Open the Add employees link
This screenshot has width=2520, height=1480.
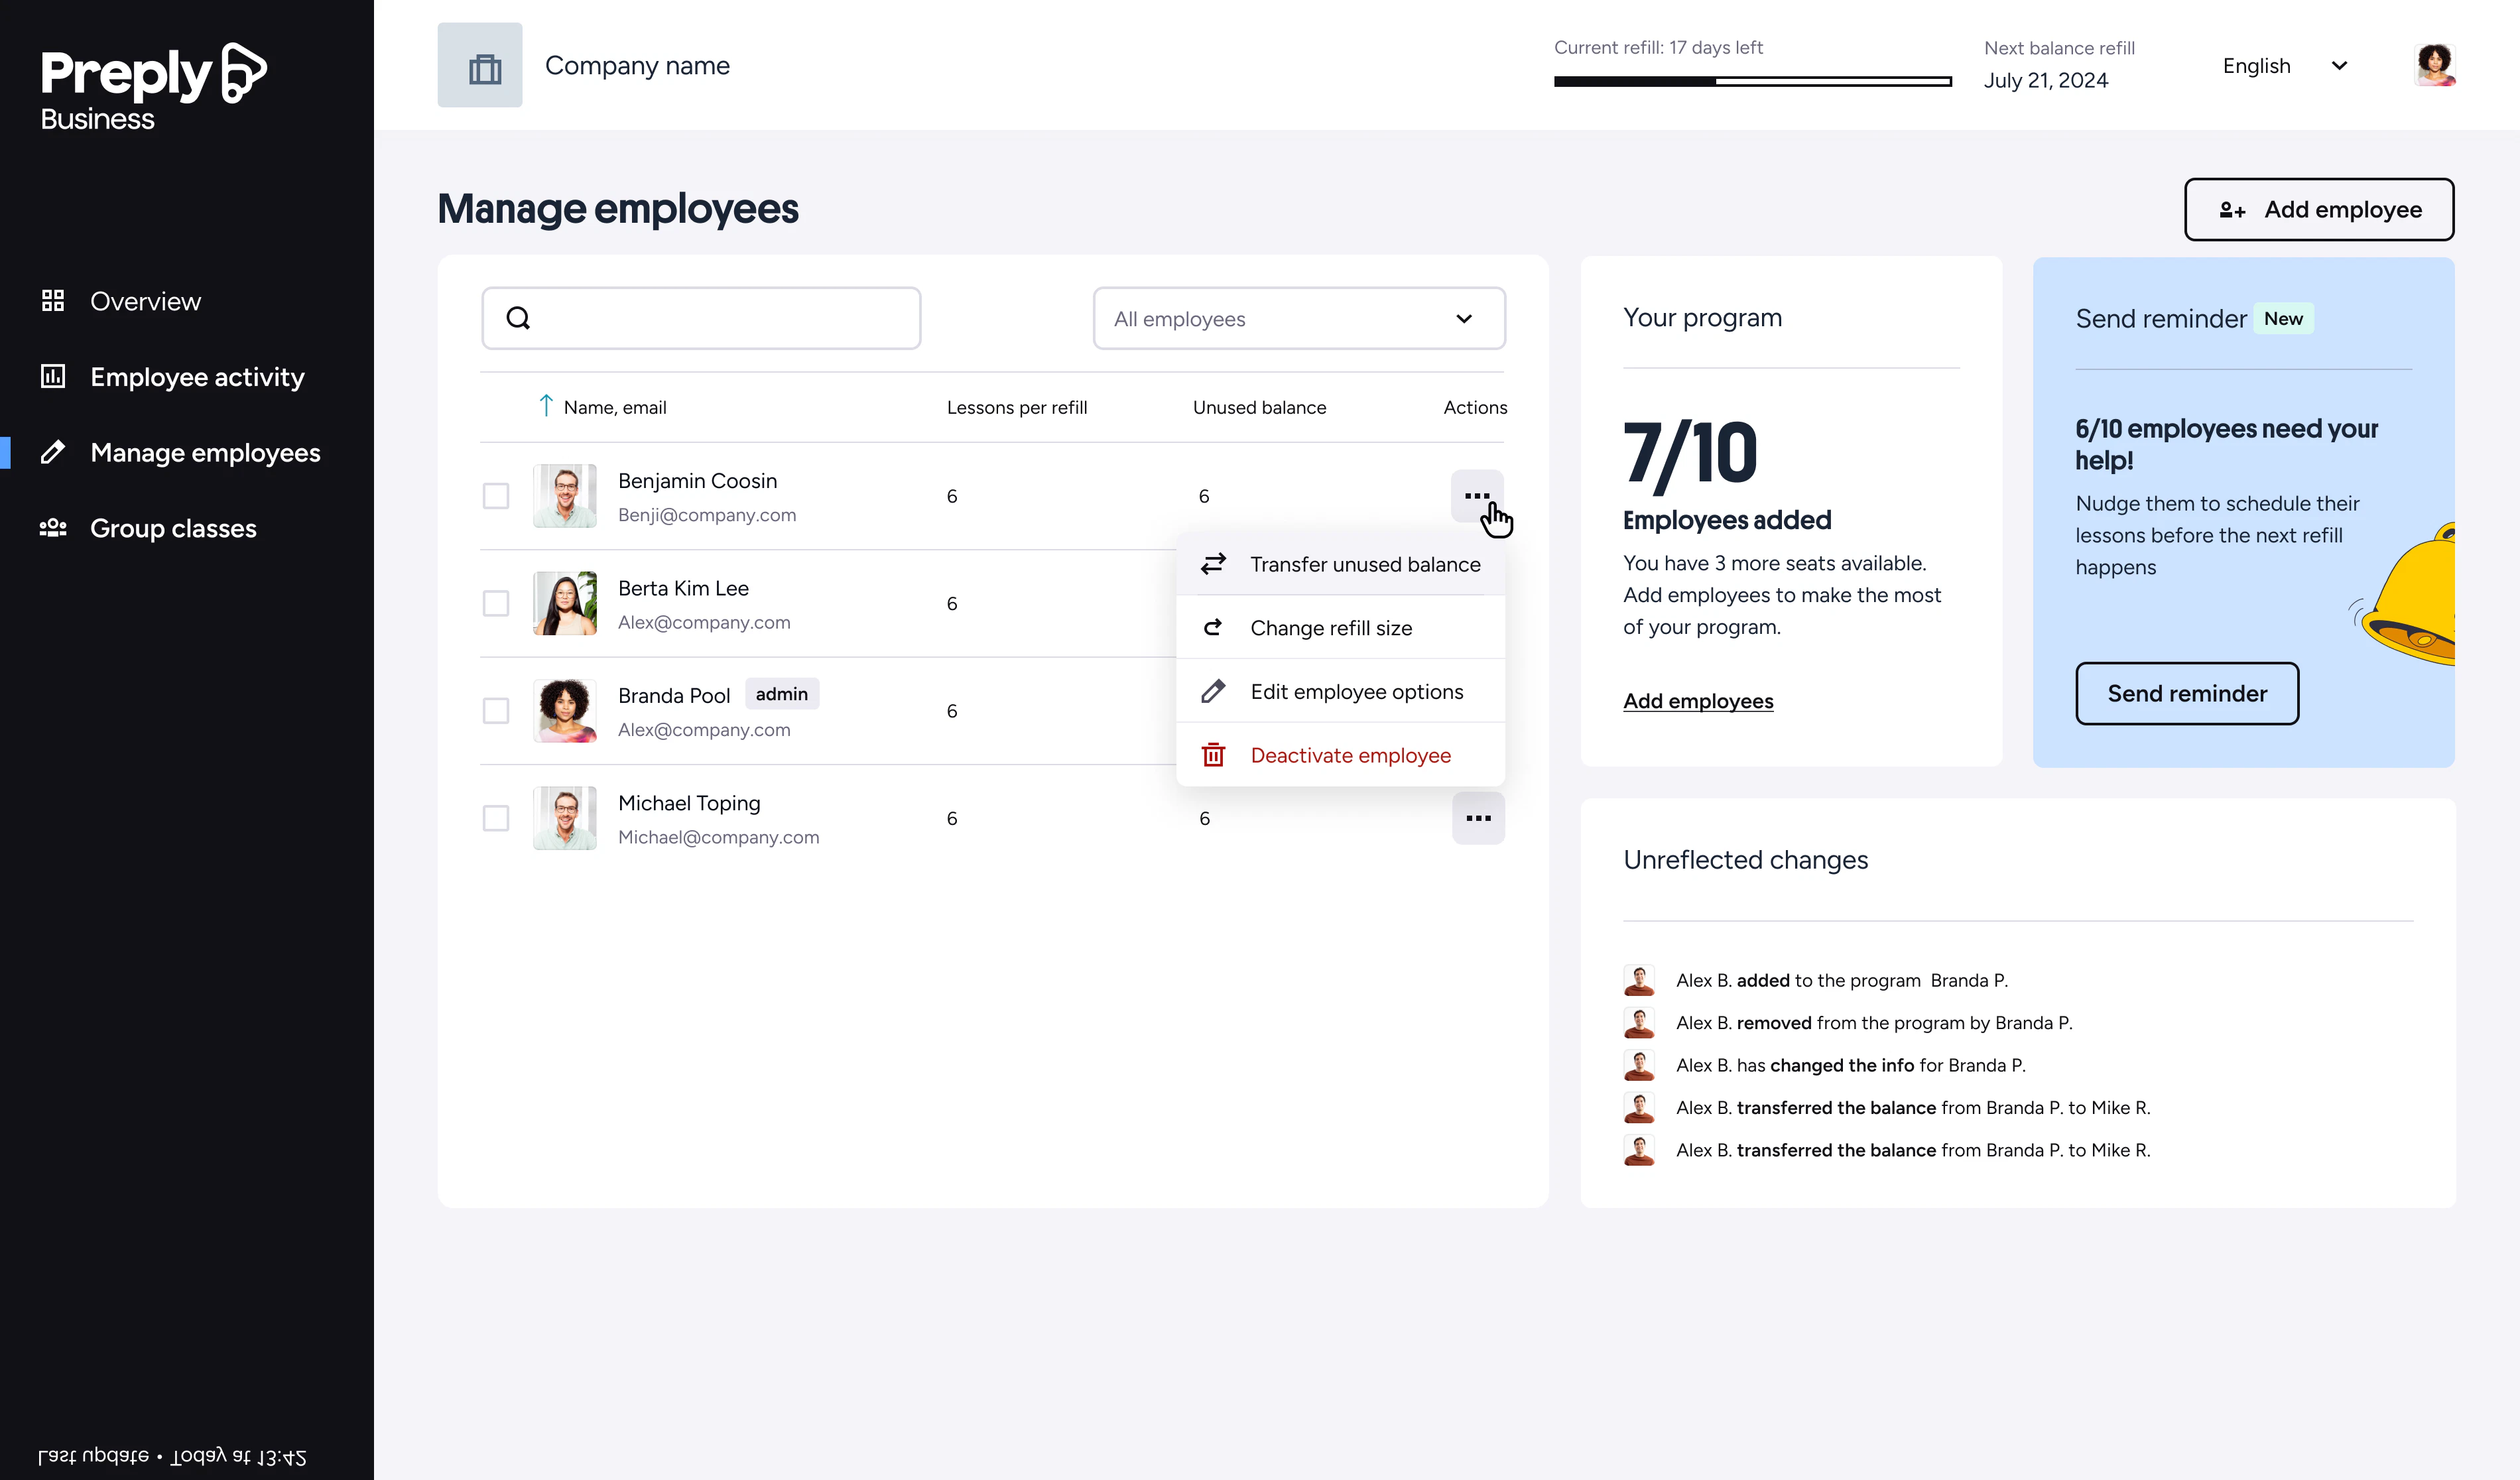pyautogui.click(x=1697, y=701)
